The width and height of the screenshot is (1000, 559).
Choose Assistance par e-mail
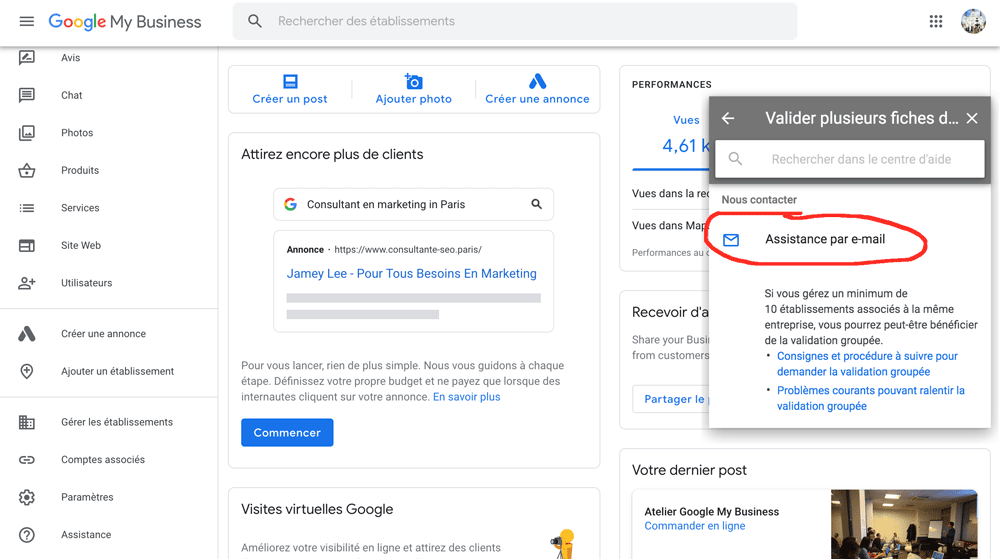click(x=825, y=239)
